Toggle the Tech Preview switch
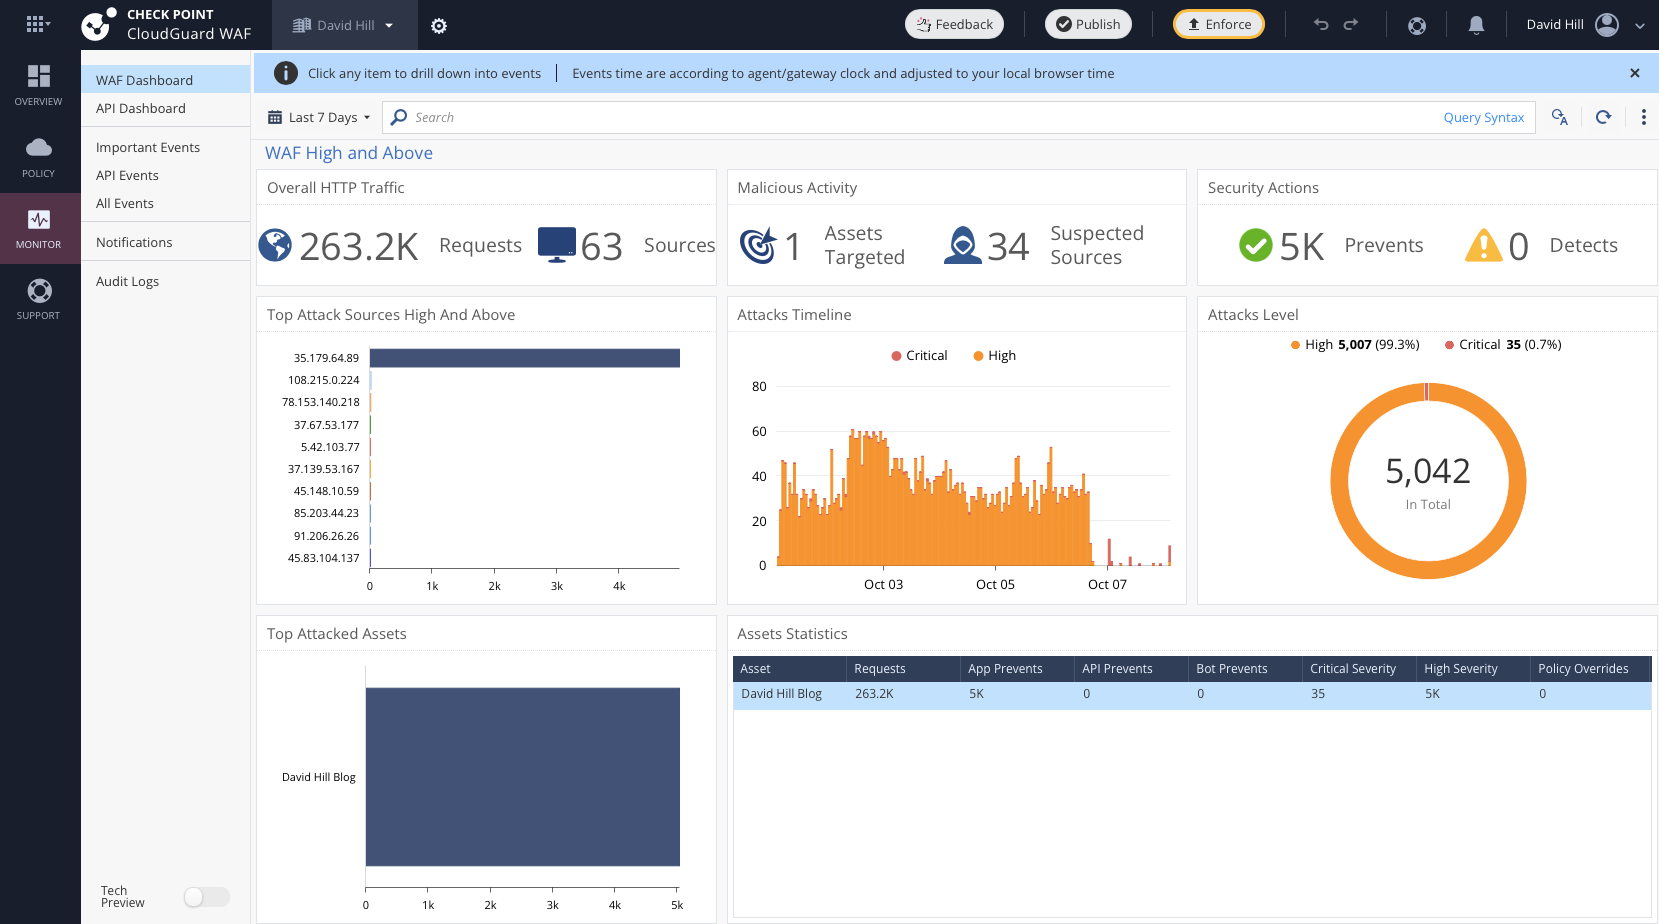Screen dimensions: 1659x924 [207, 897]
